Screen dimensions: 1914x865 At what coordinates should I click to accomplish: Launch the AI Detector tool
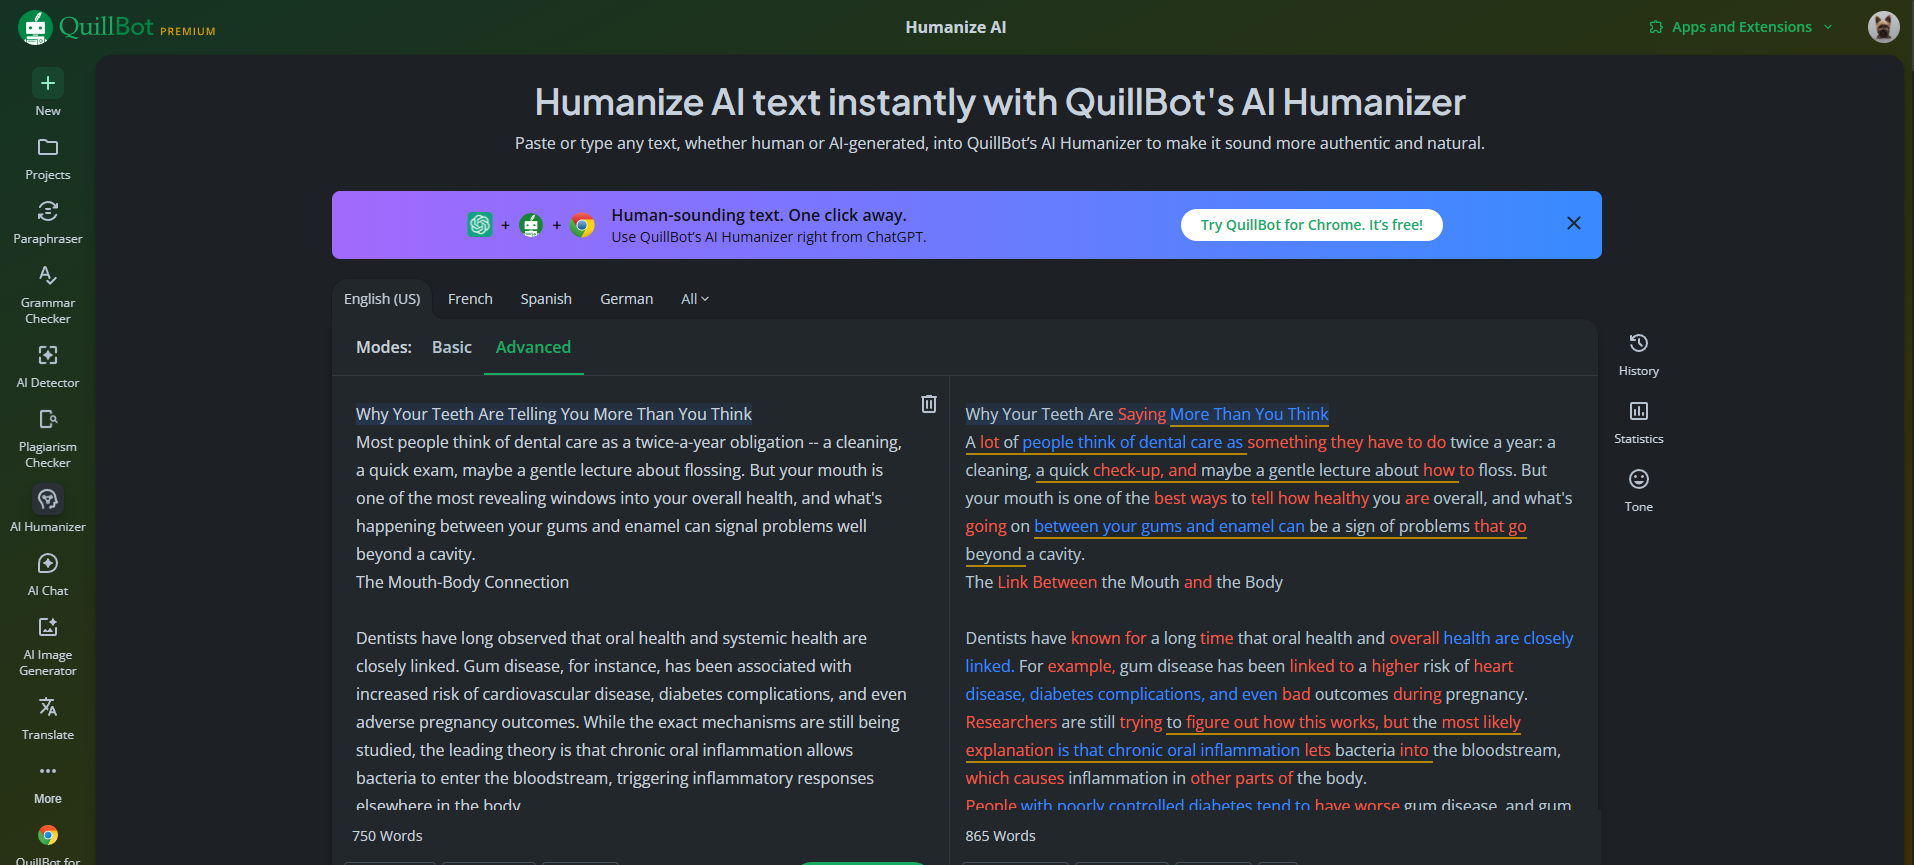[47, 356]
